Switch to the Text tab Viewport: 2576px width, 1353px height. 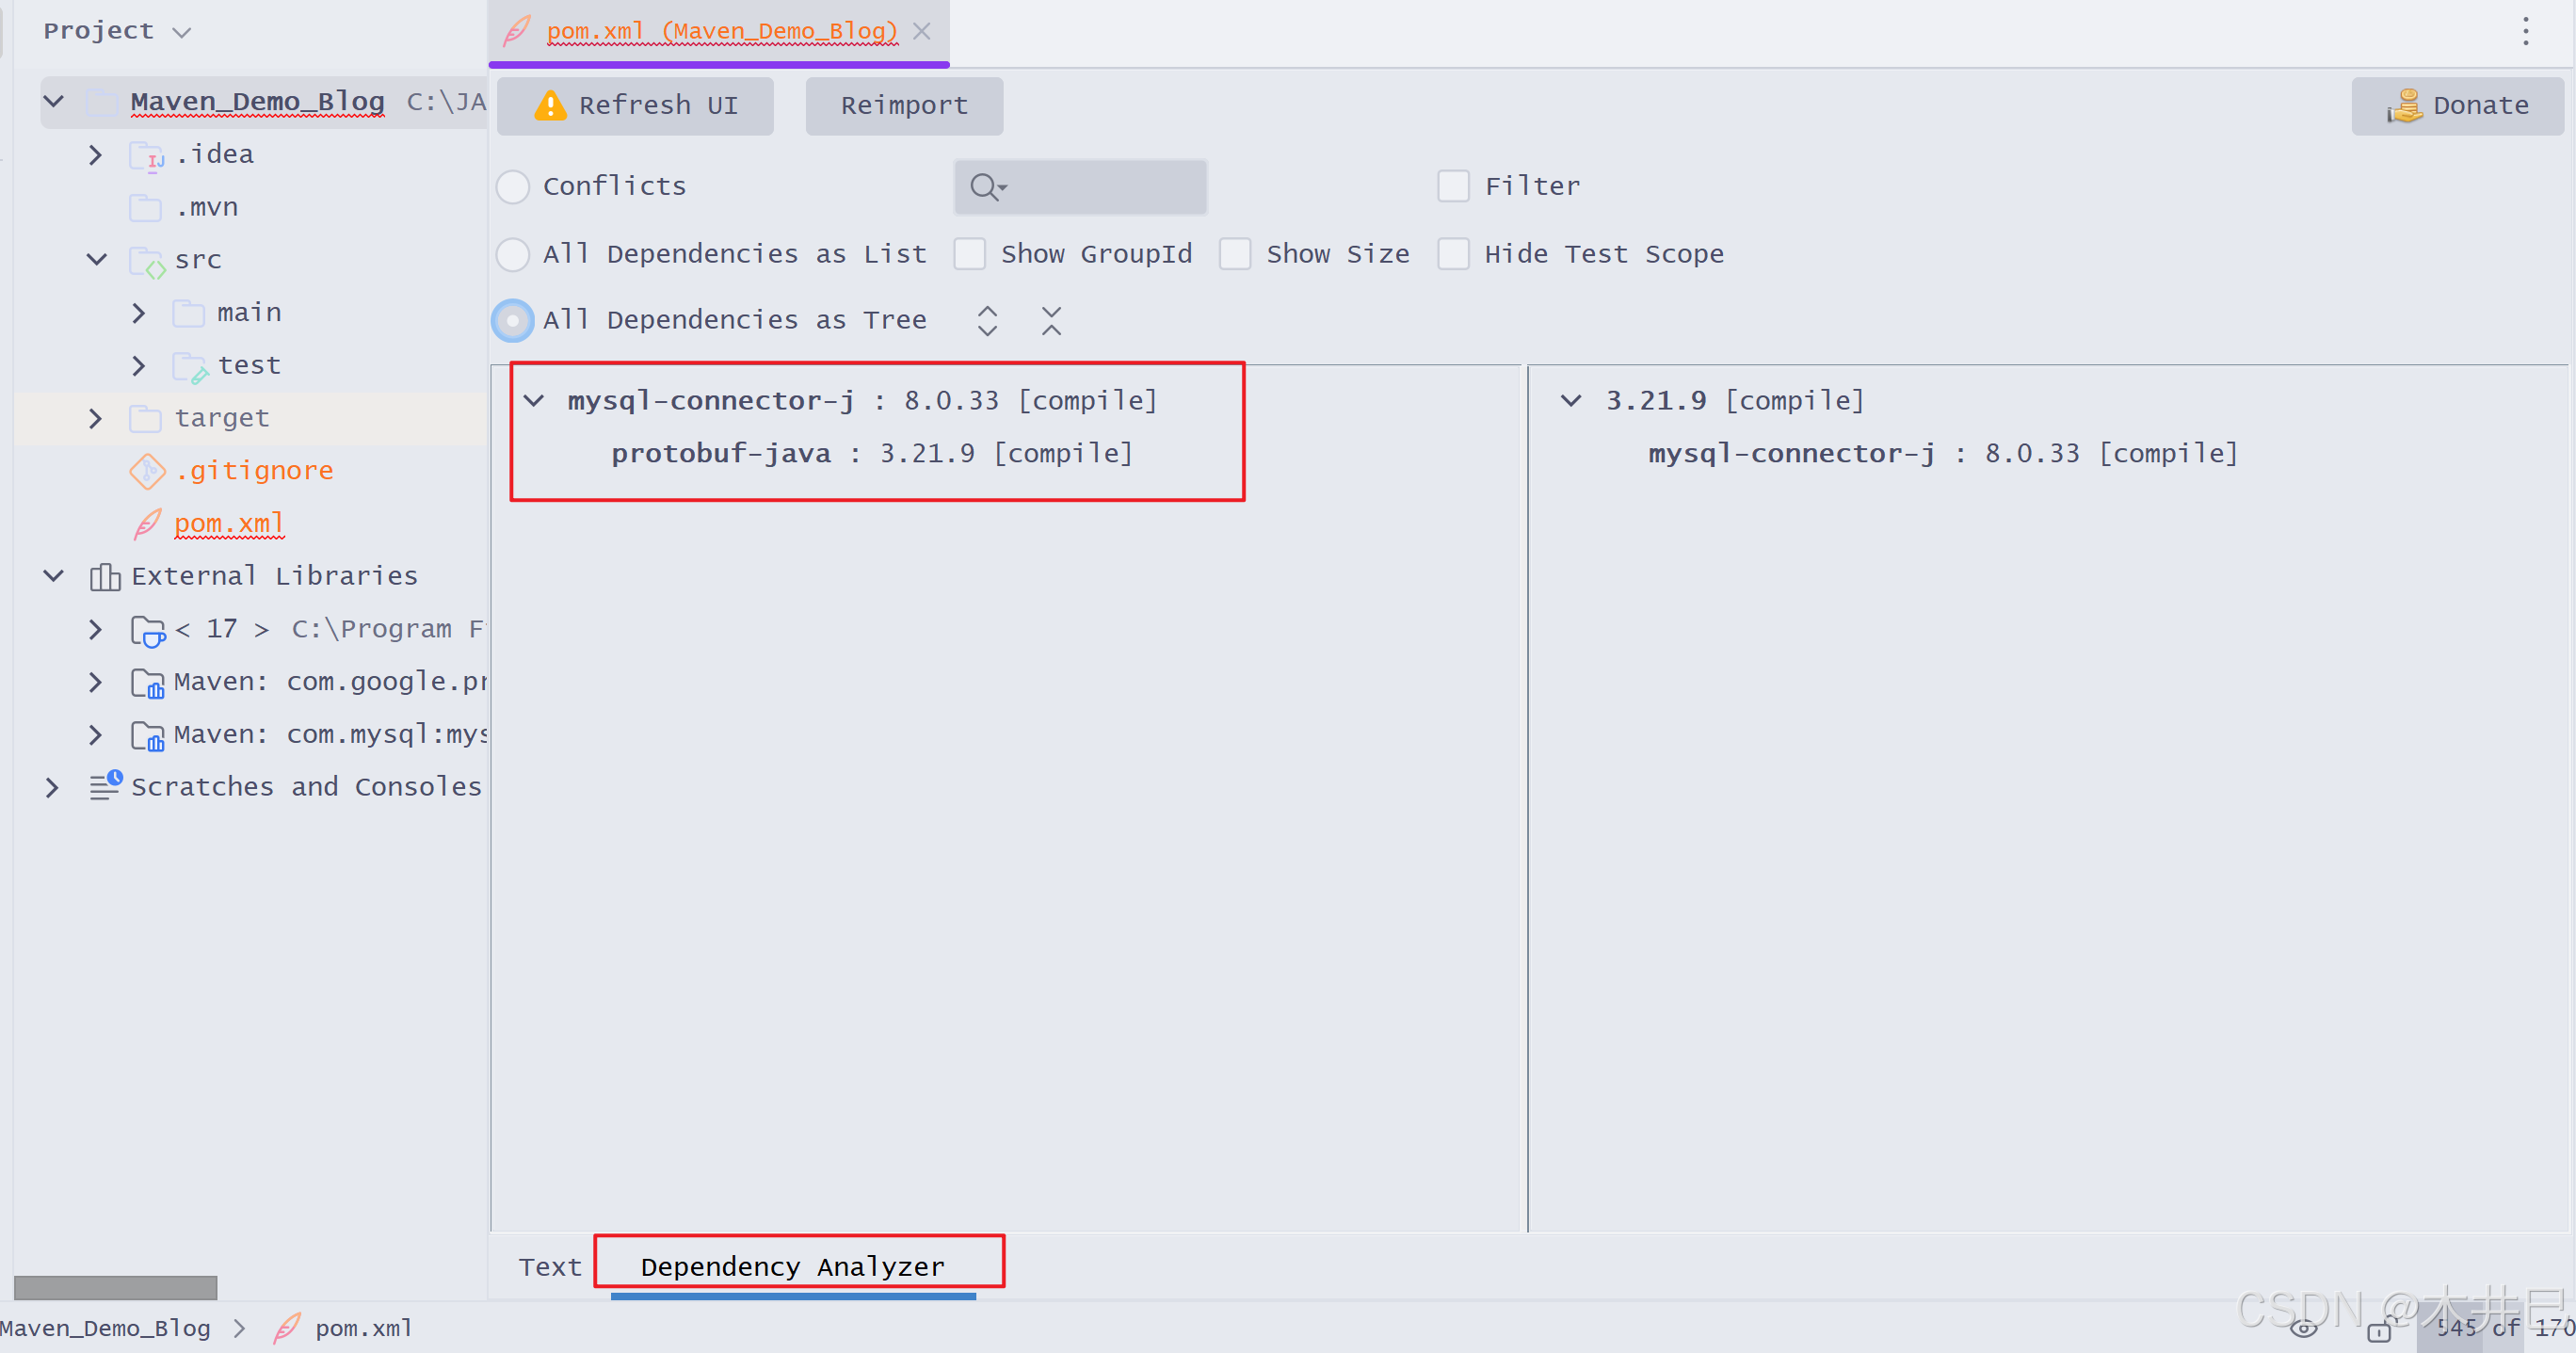550,1267
